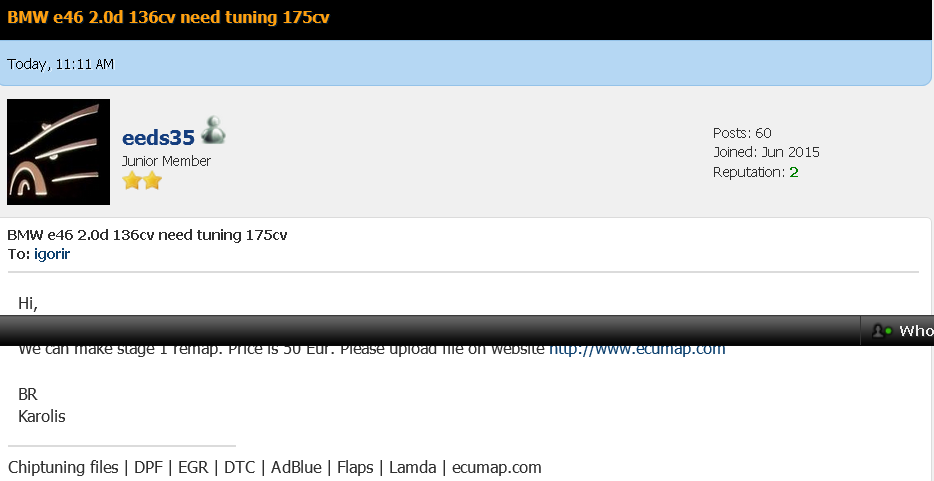Click the offline status icon beside eeds35
Image resolution: width=934 pixels, height=481 pixels.
pos(213,130)
